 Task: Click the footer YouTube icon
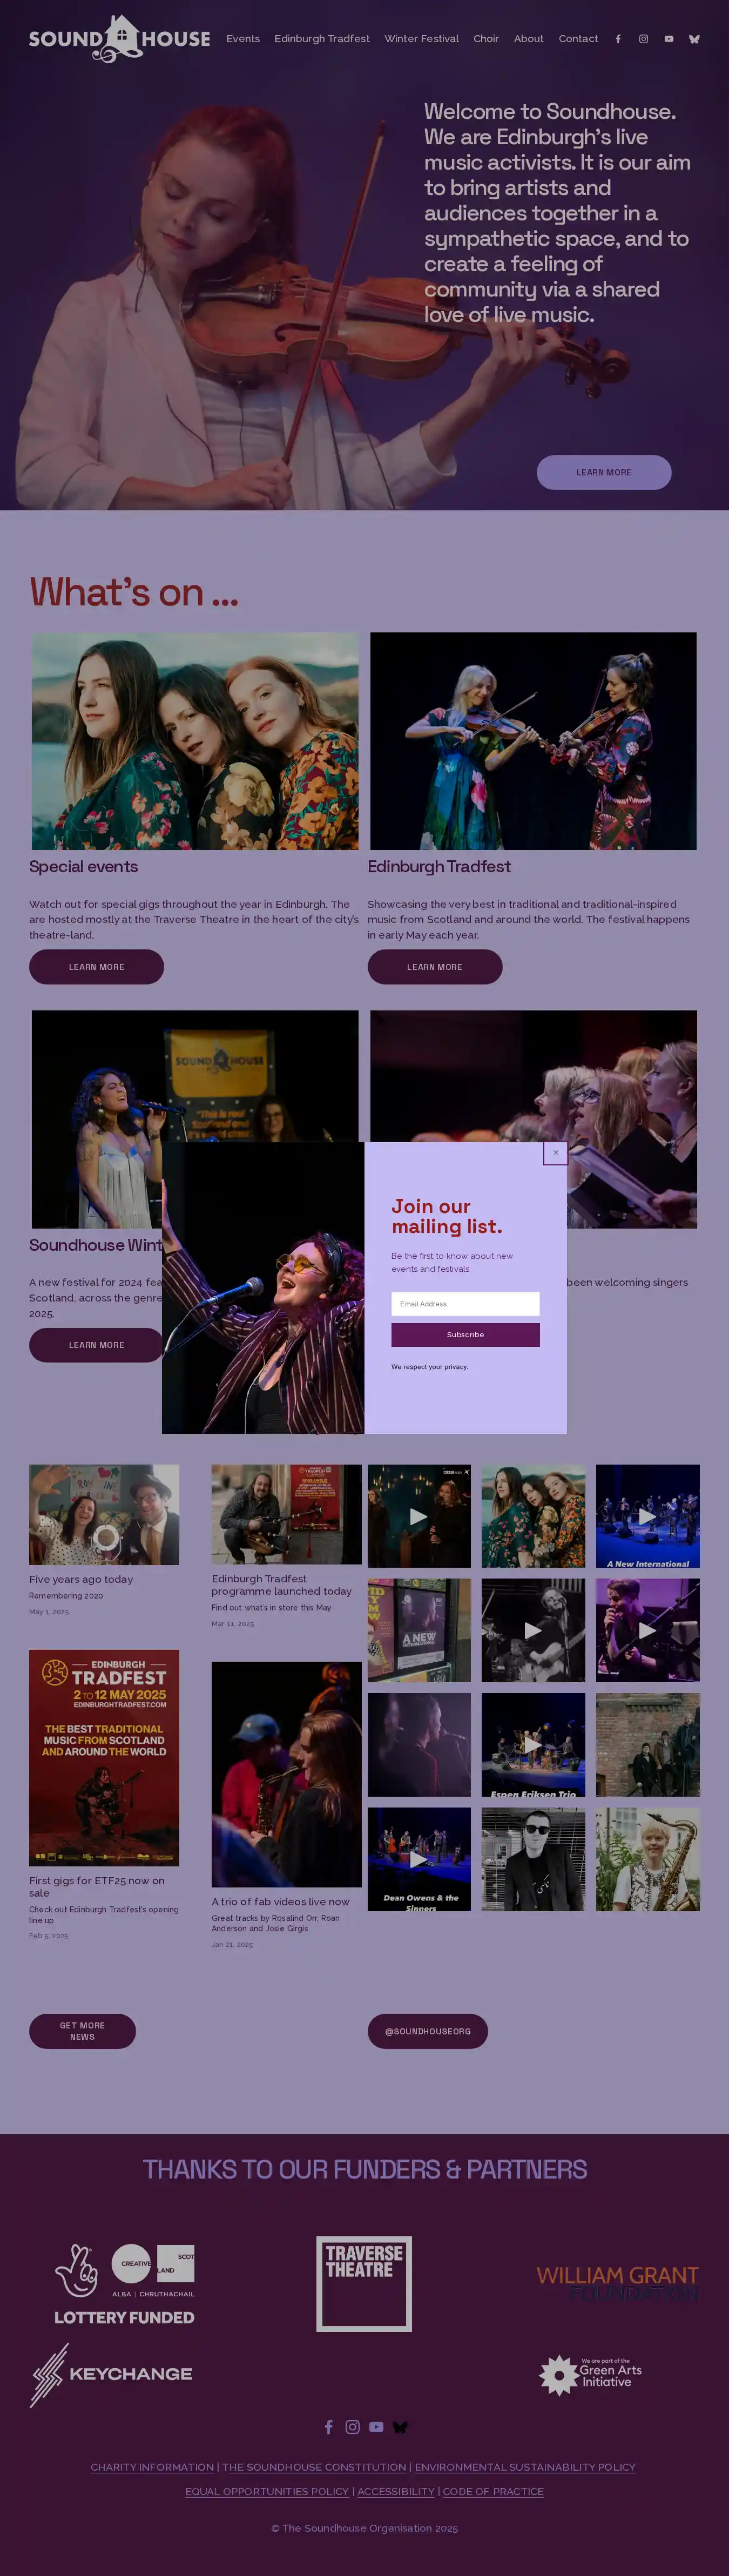click(x=376, y=2427)
